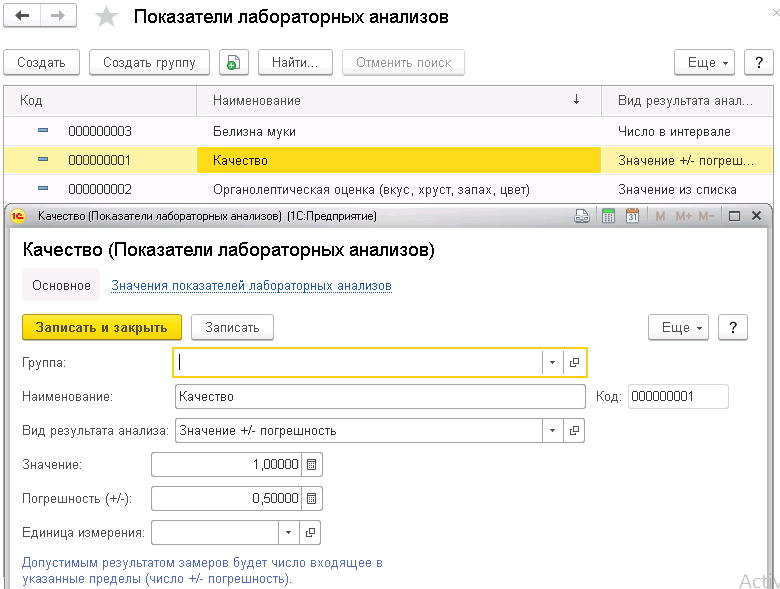Open the calculator from the dialog title bar
780x589 pixels.
coord(607,215)
